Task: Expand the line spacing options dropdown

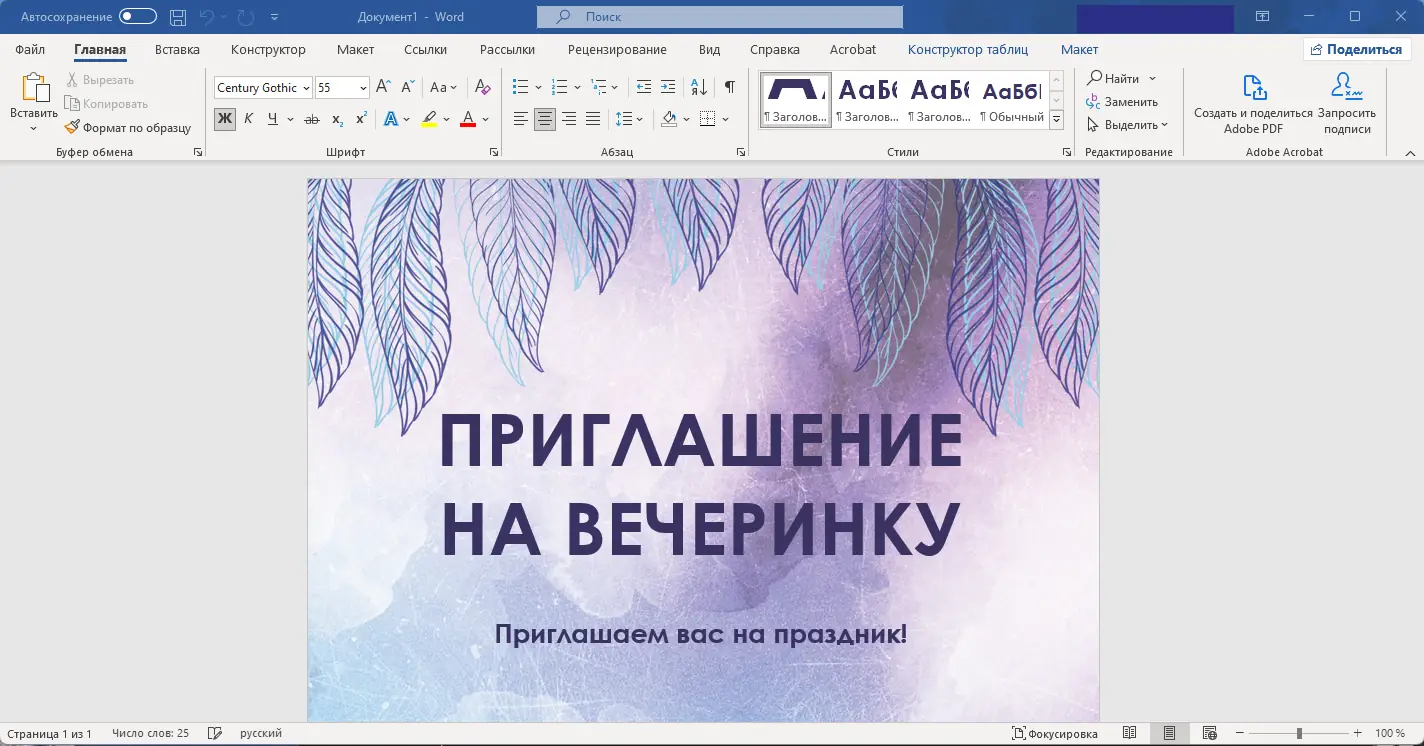Action: tap(640, 119)
